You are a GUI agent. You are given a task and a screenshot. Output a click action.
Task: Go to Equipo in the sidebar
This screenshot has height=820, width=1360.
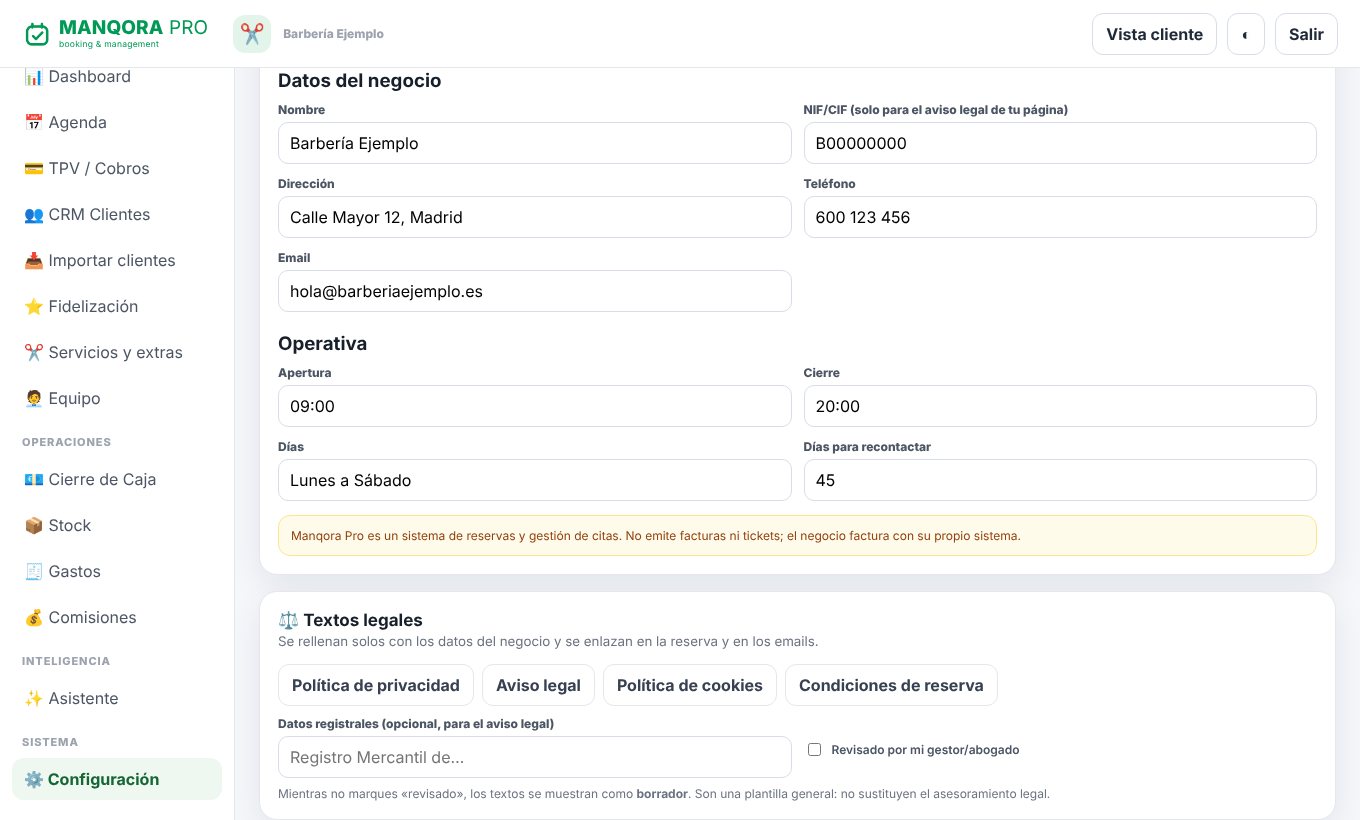tap(117, 399)
